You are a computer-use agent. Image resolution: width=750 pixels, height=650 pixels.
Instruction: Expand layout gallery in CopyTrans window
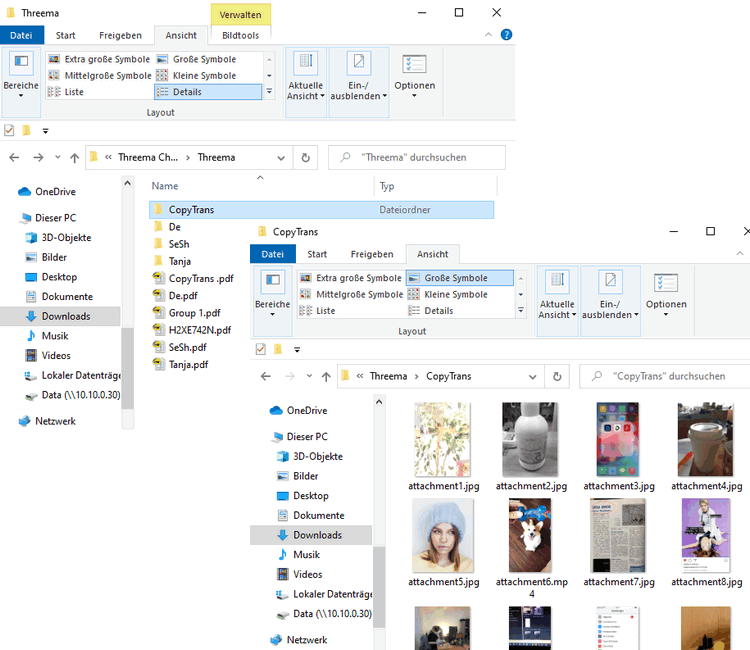pyautogui.click(x=521, y=310)
